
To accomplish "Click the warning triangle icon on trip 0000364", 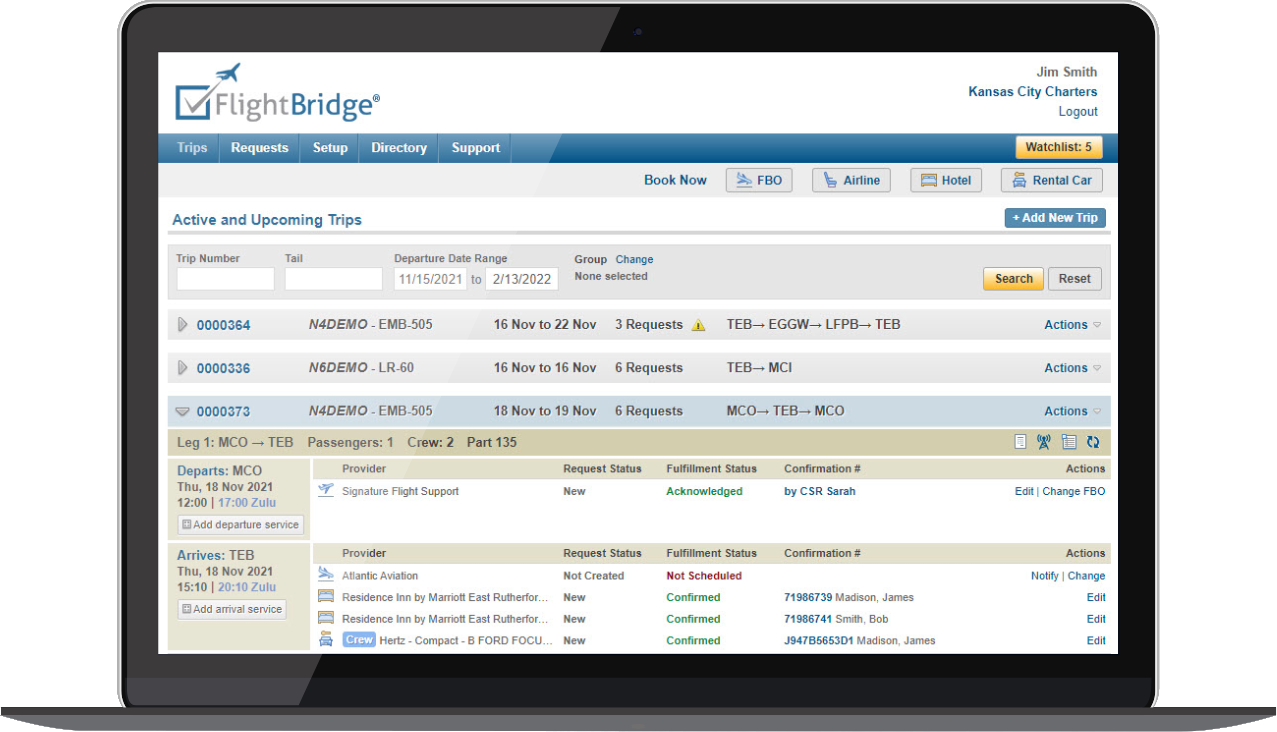I will 699,325.
